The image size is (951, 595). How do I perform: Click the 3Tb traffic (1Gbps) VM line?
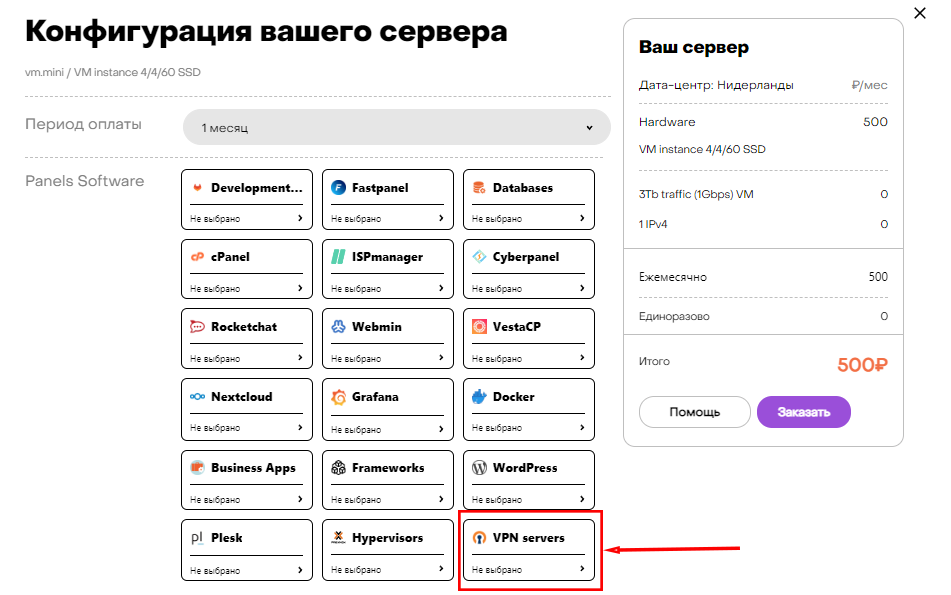[696, 194]
